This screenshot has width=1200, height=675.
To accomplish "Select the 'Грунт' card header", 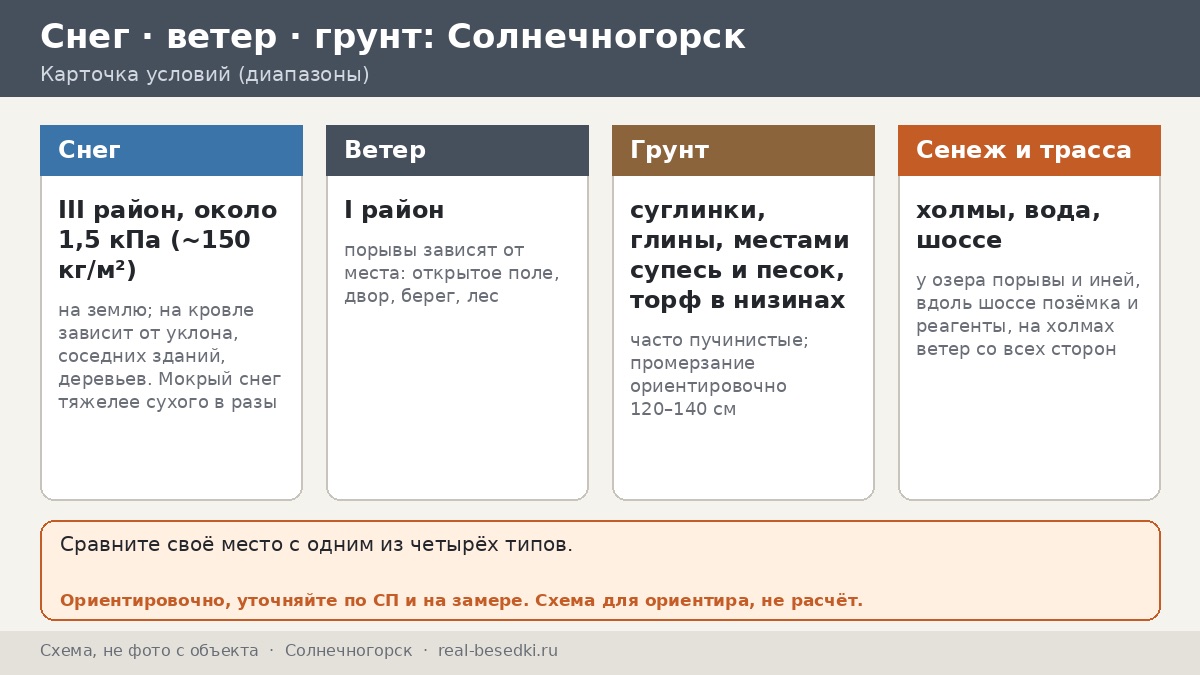I will 743,150.
